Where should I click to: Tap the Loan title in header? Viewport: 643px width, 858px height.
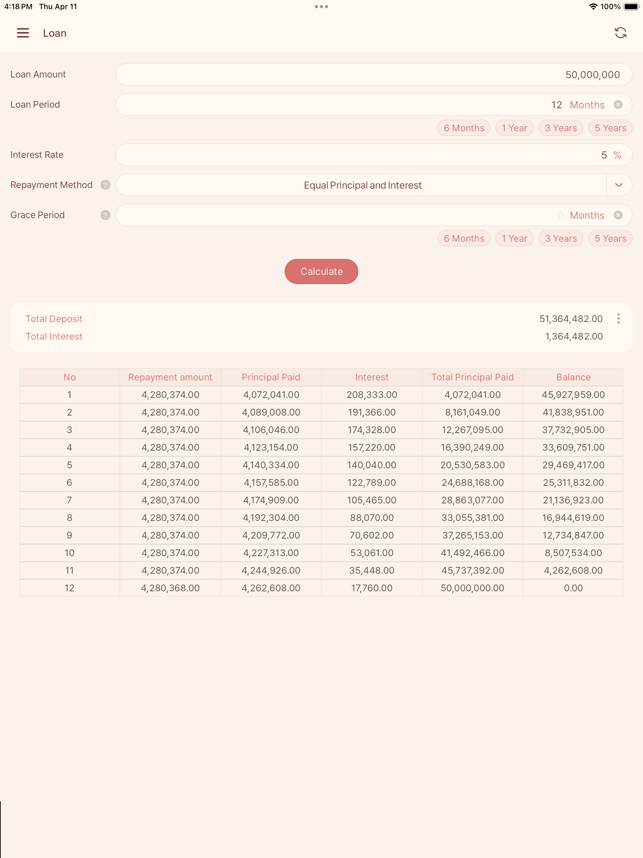(x=55, y=33)
